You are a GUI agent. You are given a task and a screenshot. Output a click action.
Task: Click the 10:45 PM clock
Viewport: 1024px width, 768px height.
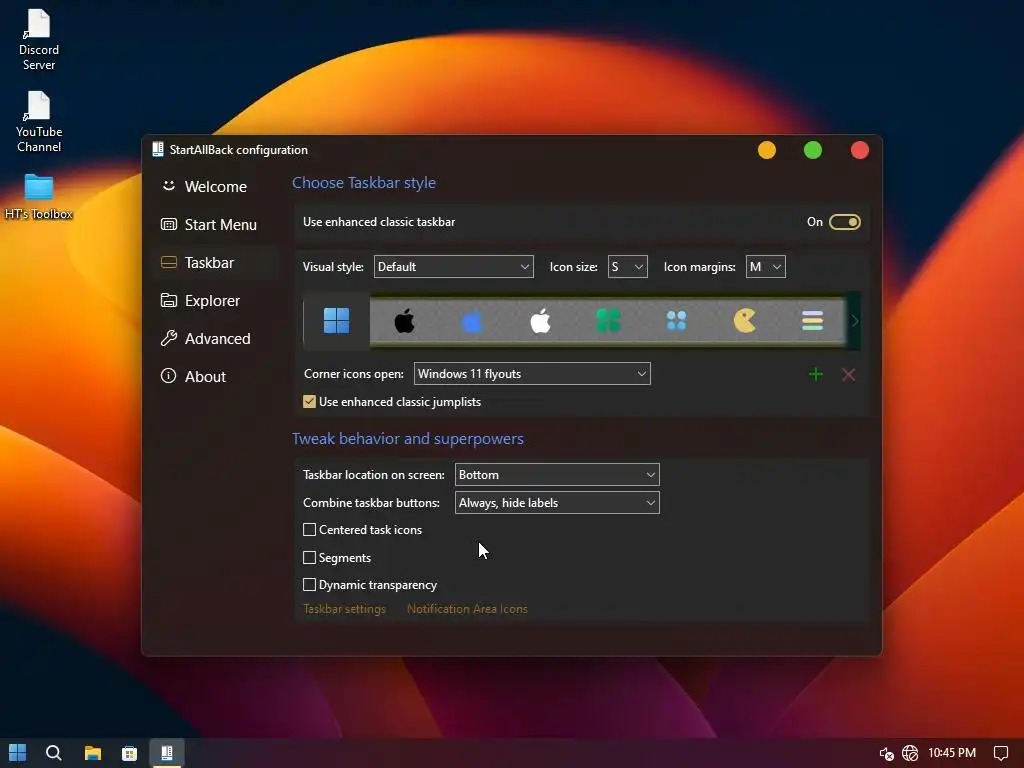[952, 753]
